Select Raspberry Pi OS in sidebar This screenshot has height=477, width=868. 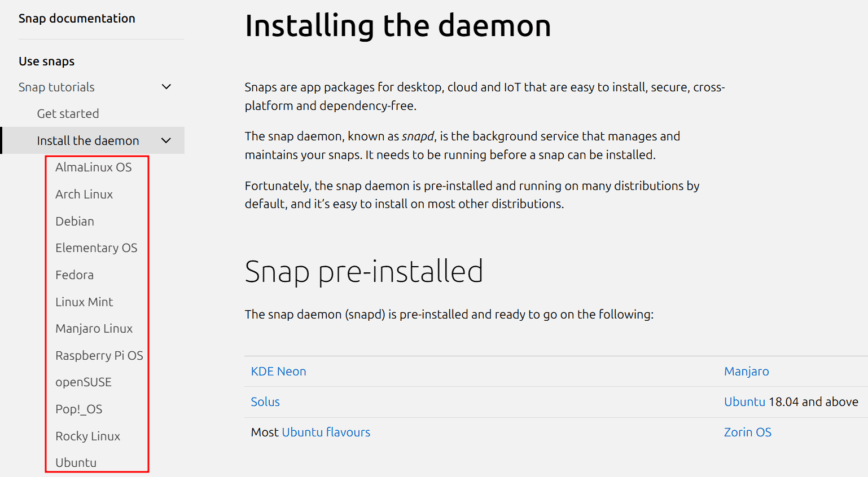(x=99, y=355)
